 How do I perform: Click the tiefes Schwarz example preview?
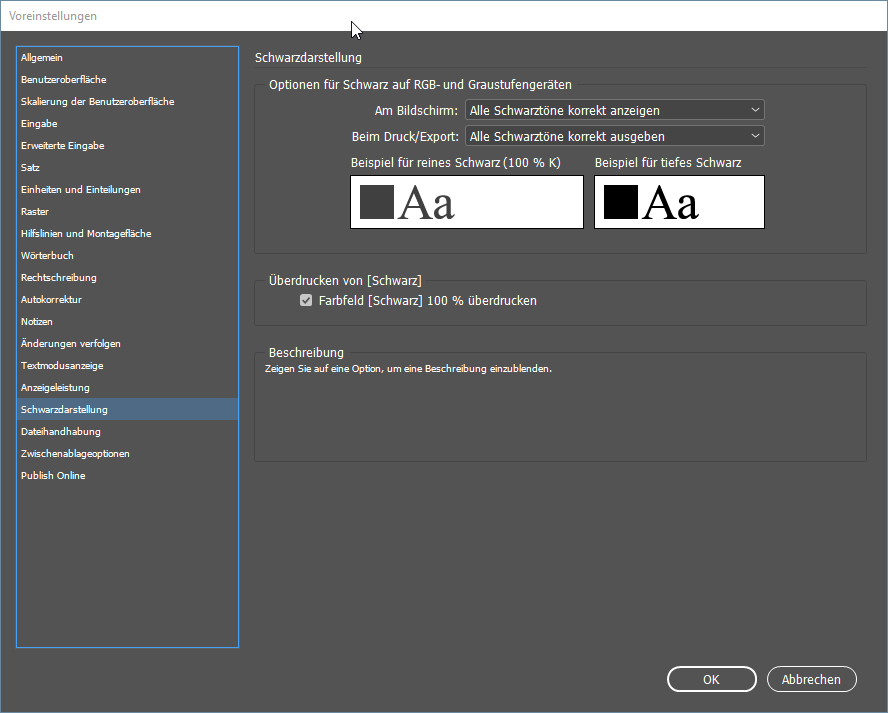tap(679, 202)
